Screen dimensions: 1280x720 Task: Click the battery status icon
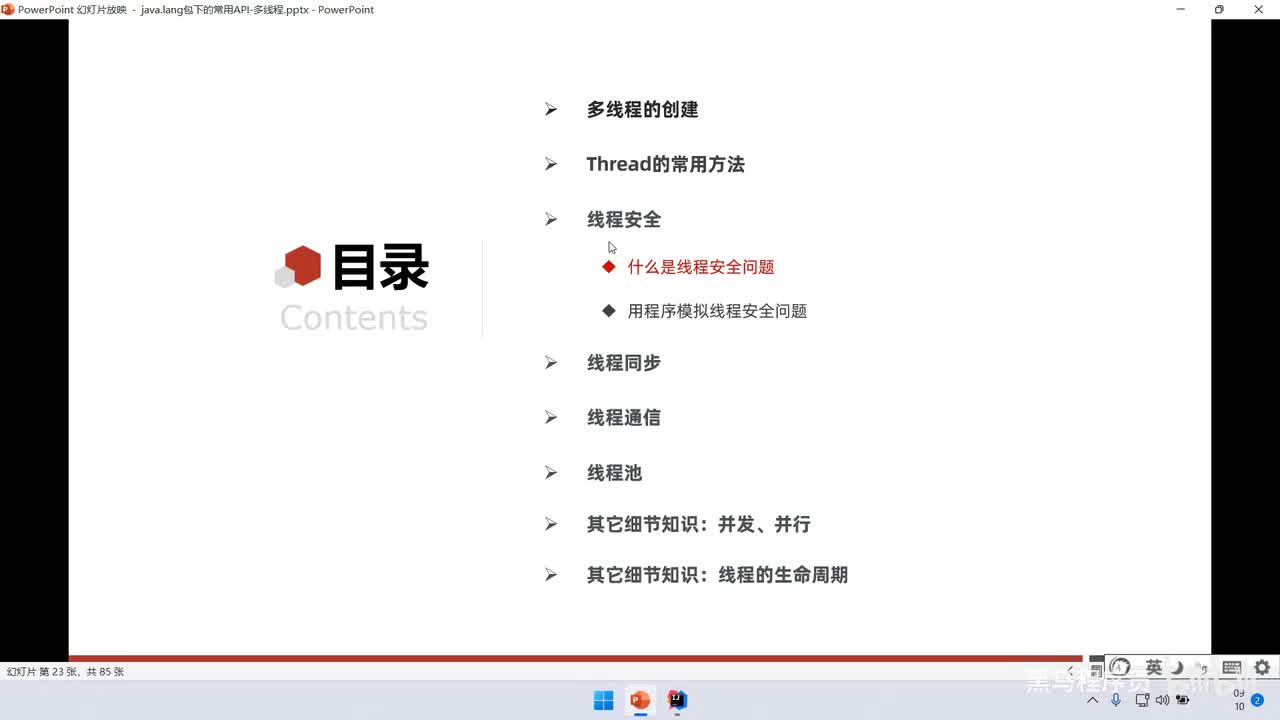point(1183,700)
